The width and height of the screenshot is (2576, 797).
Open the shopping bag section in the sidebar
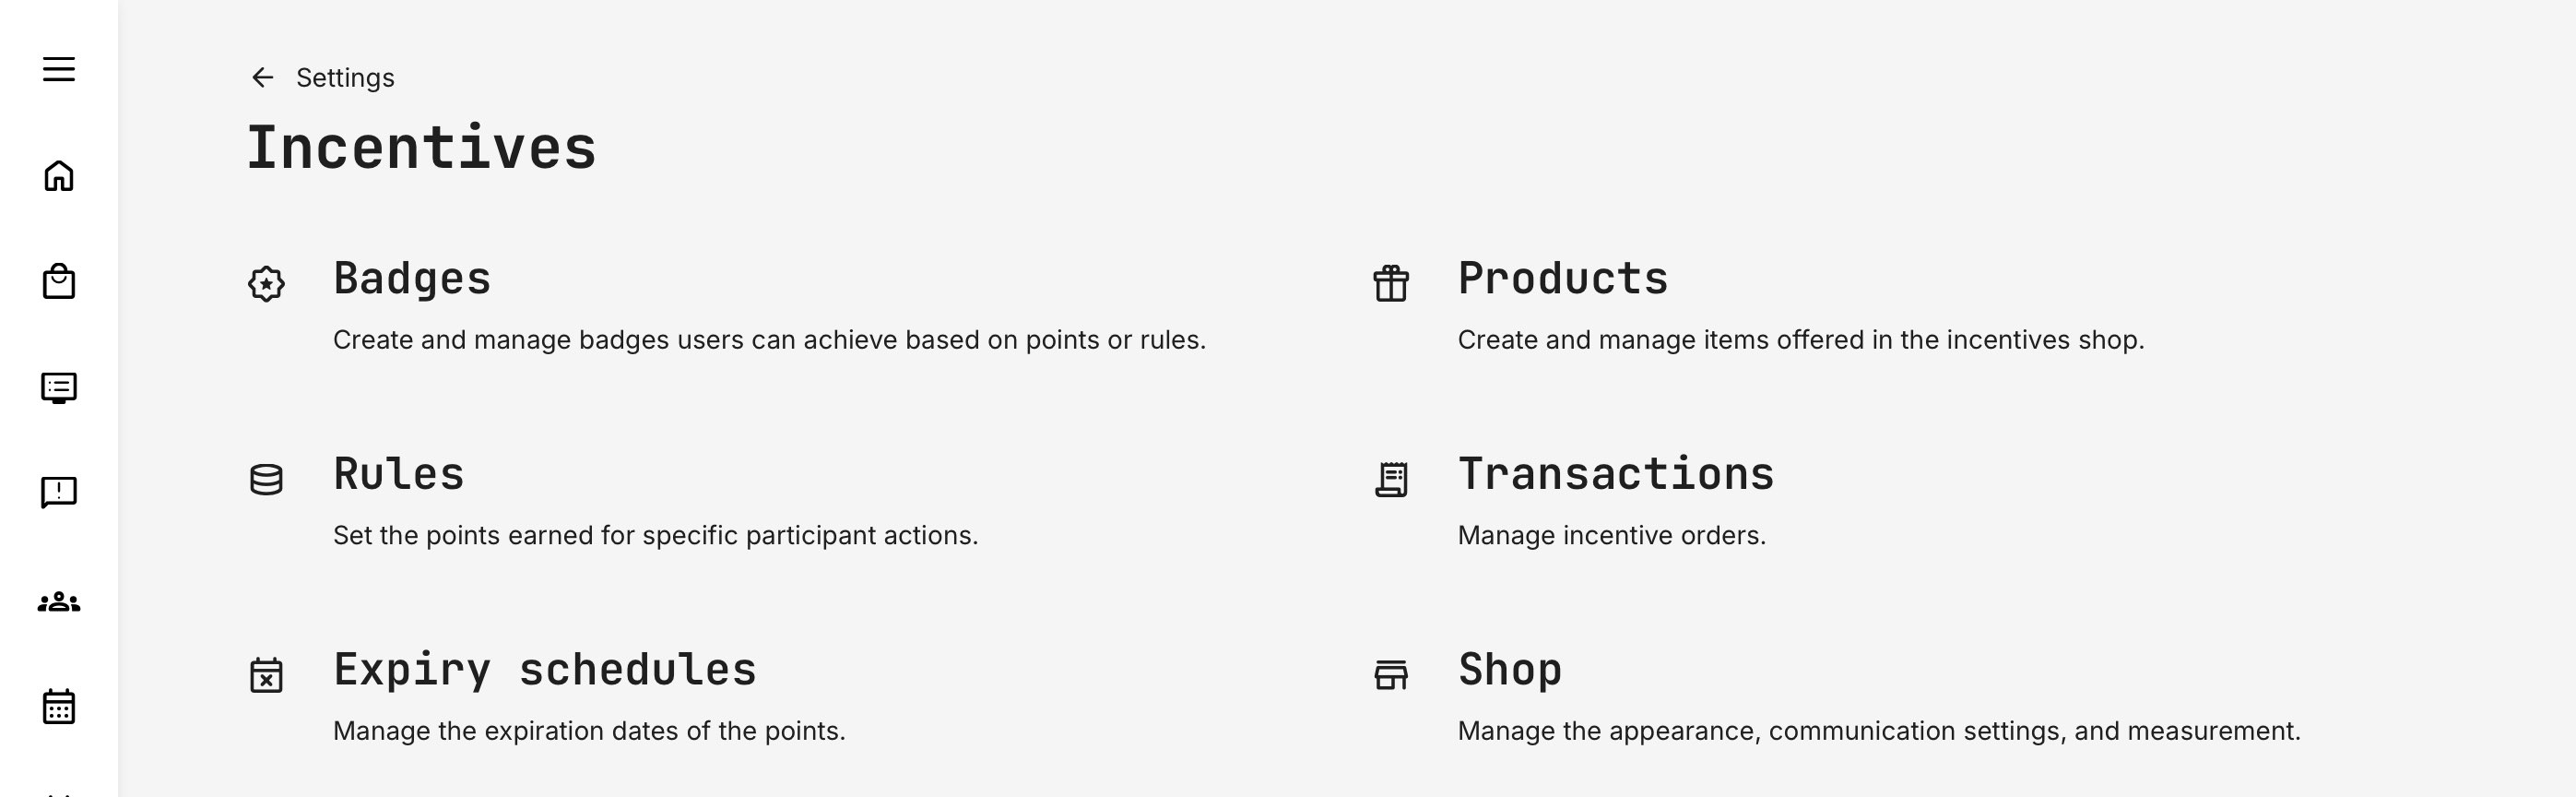pyautogui.click(x=60, y=283)
